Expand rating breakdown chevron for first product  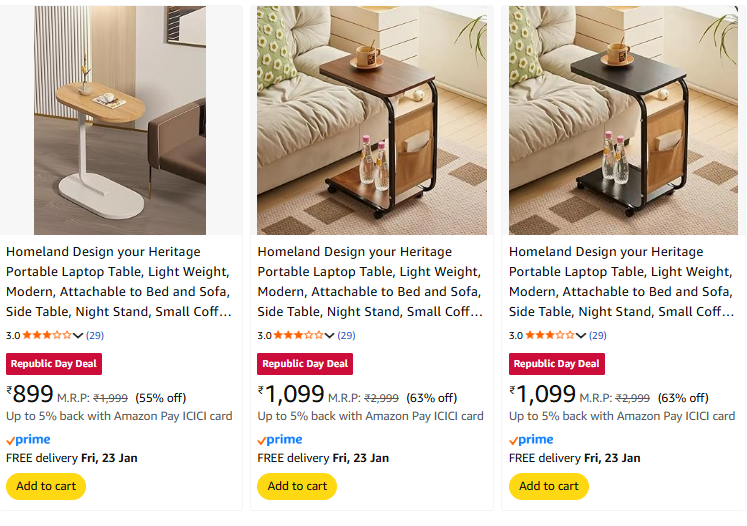pos(78,336)
